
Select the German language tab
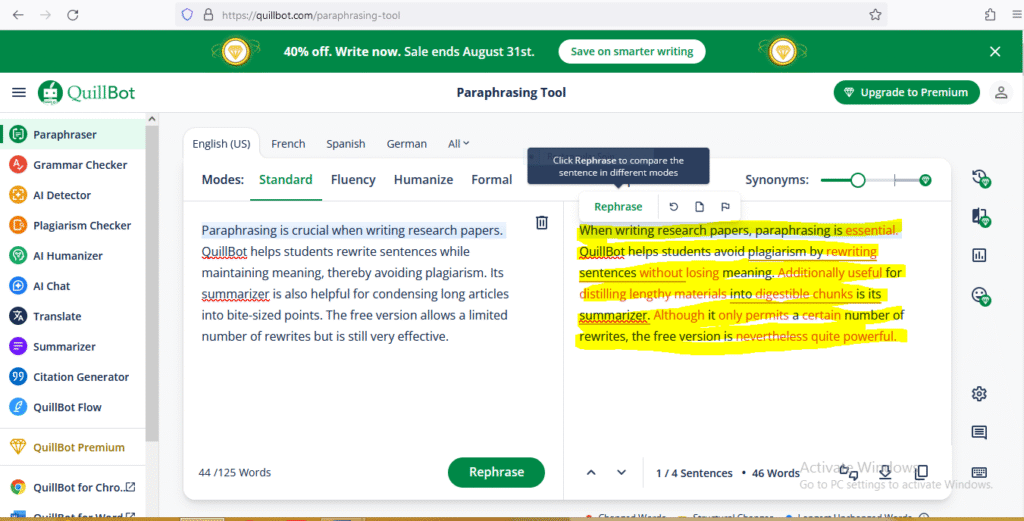[406, 144]
